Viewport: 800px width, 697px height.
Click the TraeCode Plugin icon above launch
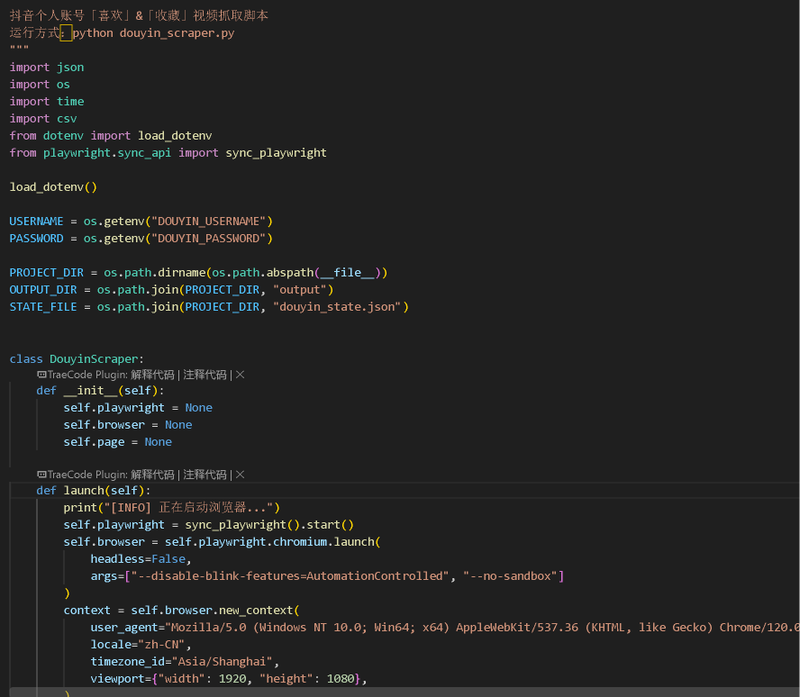tap(42, 475)
